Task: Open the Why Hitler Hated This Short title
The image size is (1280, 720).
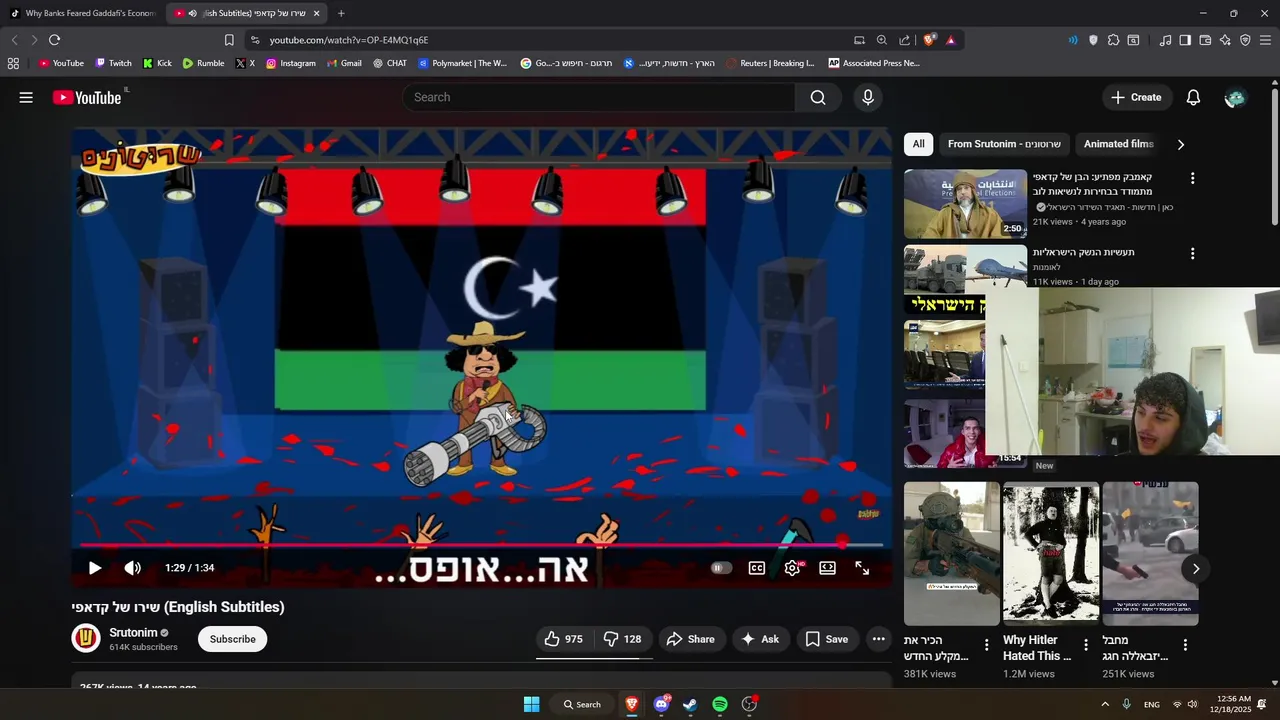Action: point(1037,648)
